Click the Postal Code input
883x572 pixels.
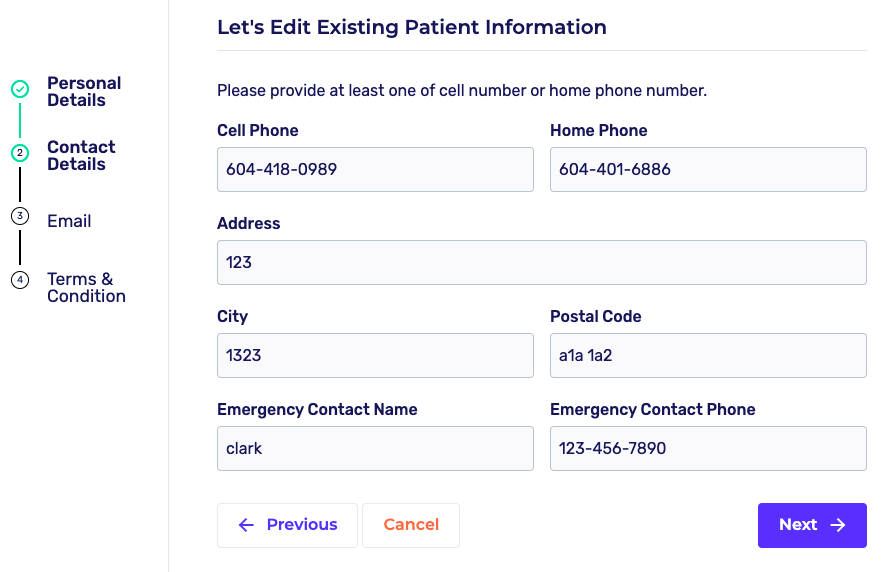click(708, 356)
